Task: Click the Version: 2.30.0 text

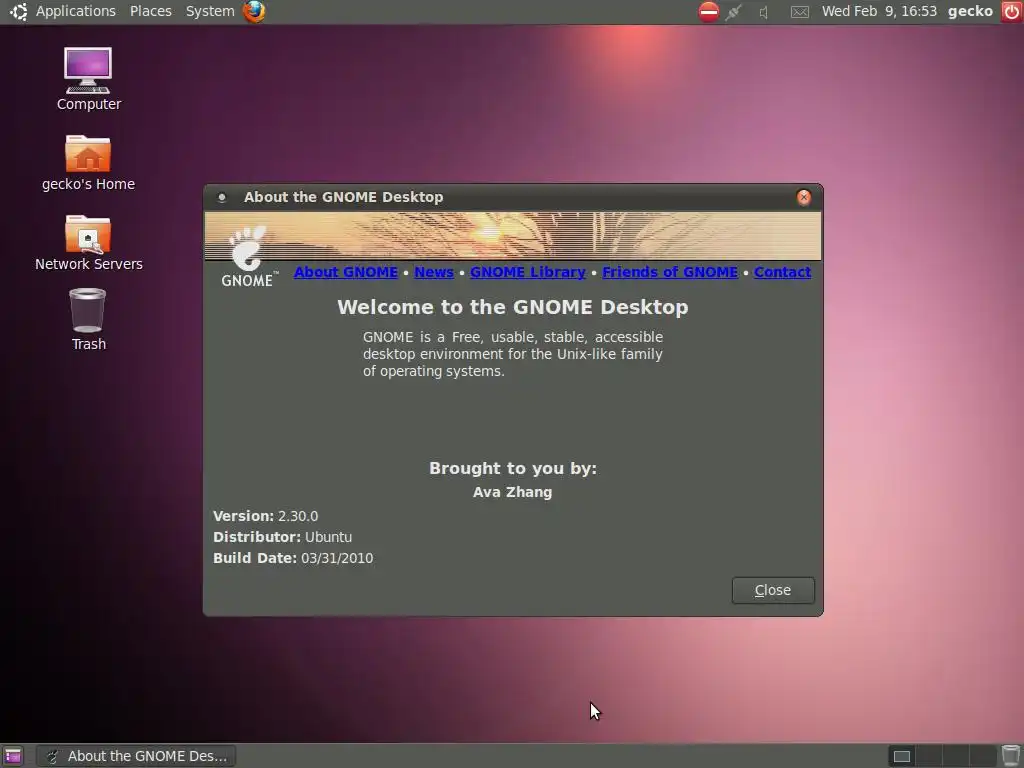Action: pyautogui.click(x=265, y=516)
